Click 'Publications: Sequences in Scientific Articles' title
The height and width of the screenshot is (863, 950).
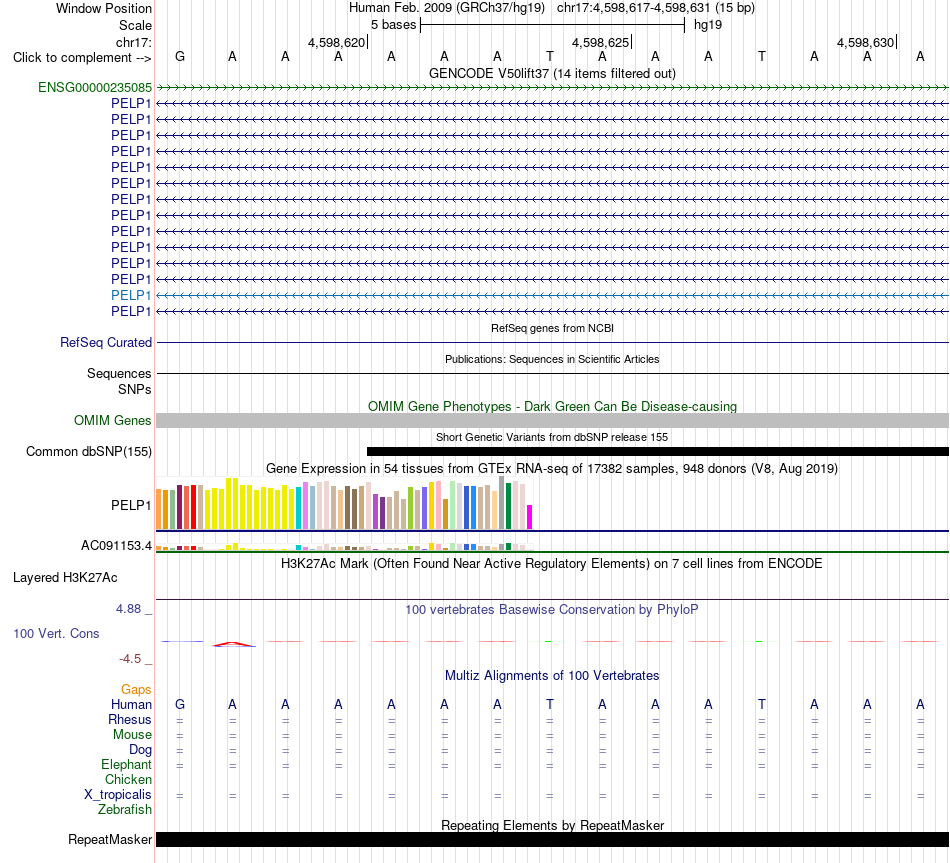552,359
